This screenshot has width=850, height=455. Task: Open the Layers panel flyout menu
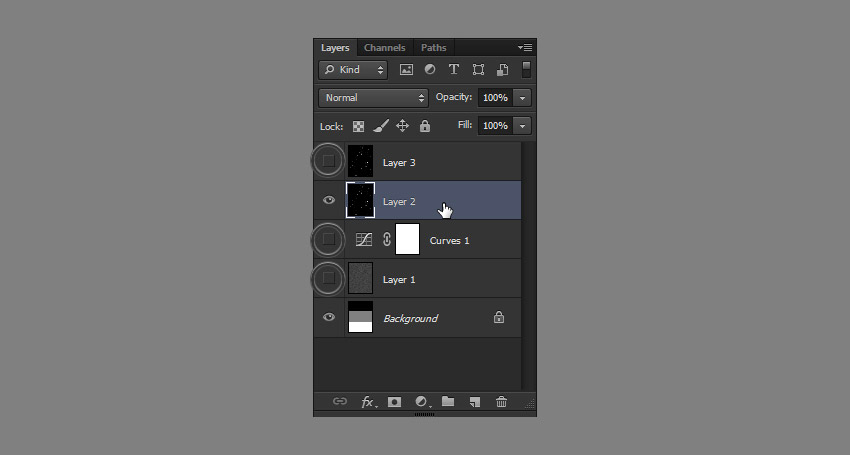point(525,48)
